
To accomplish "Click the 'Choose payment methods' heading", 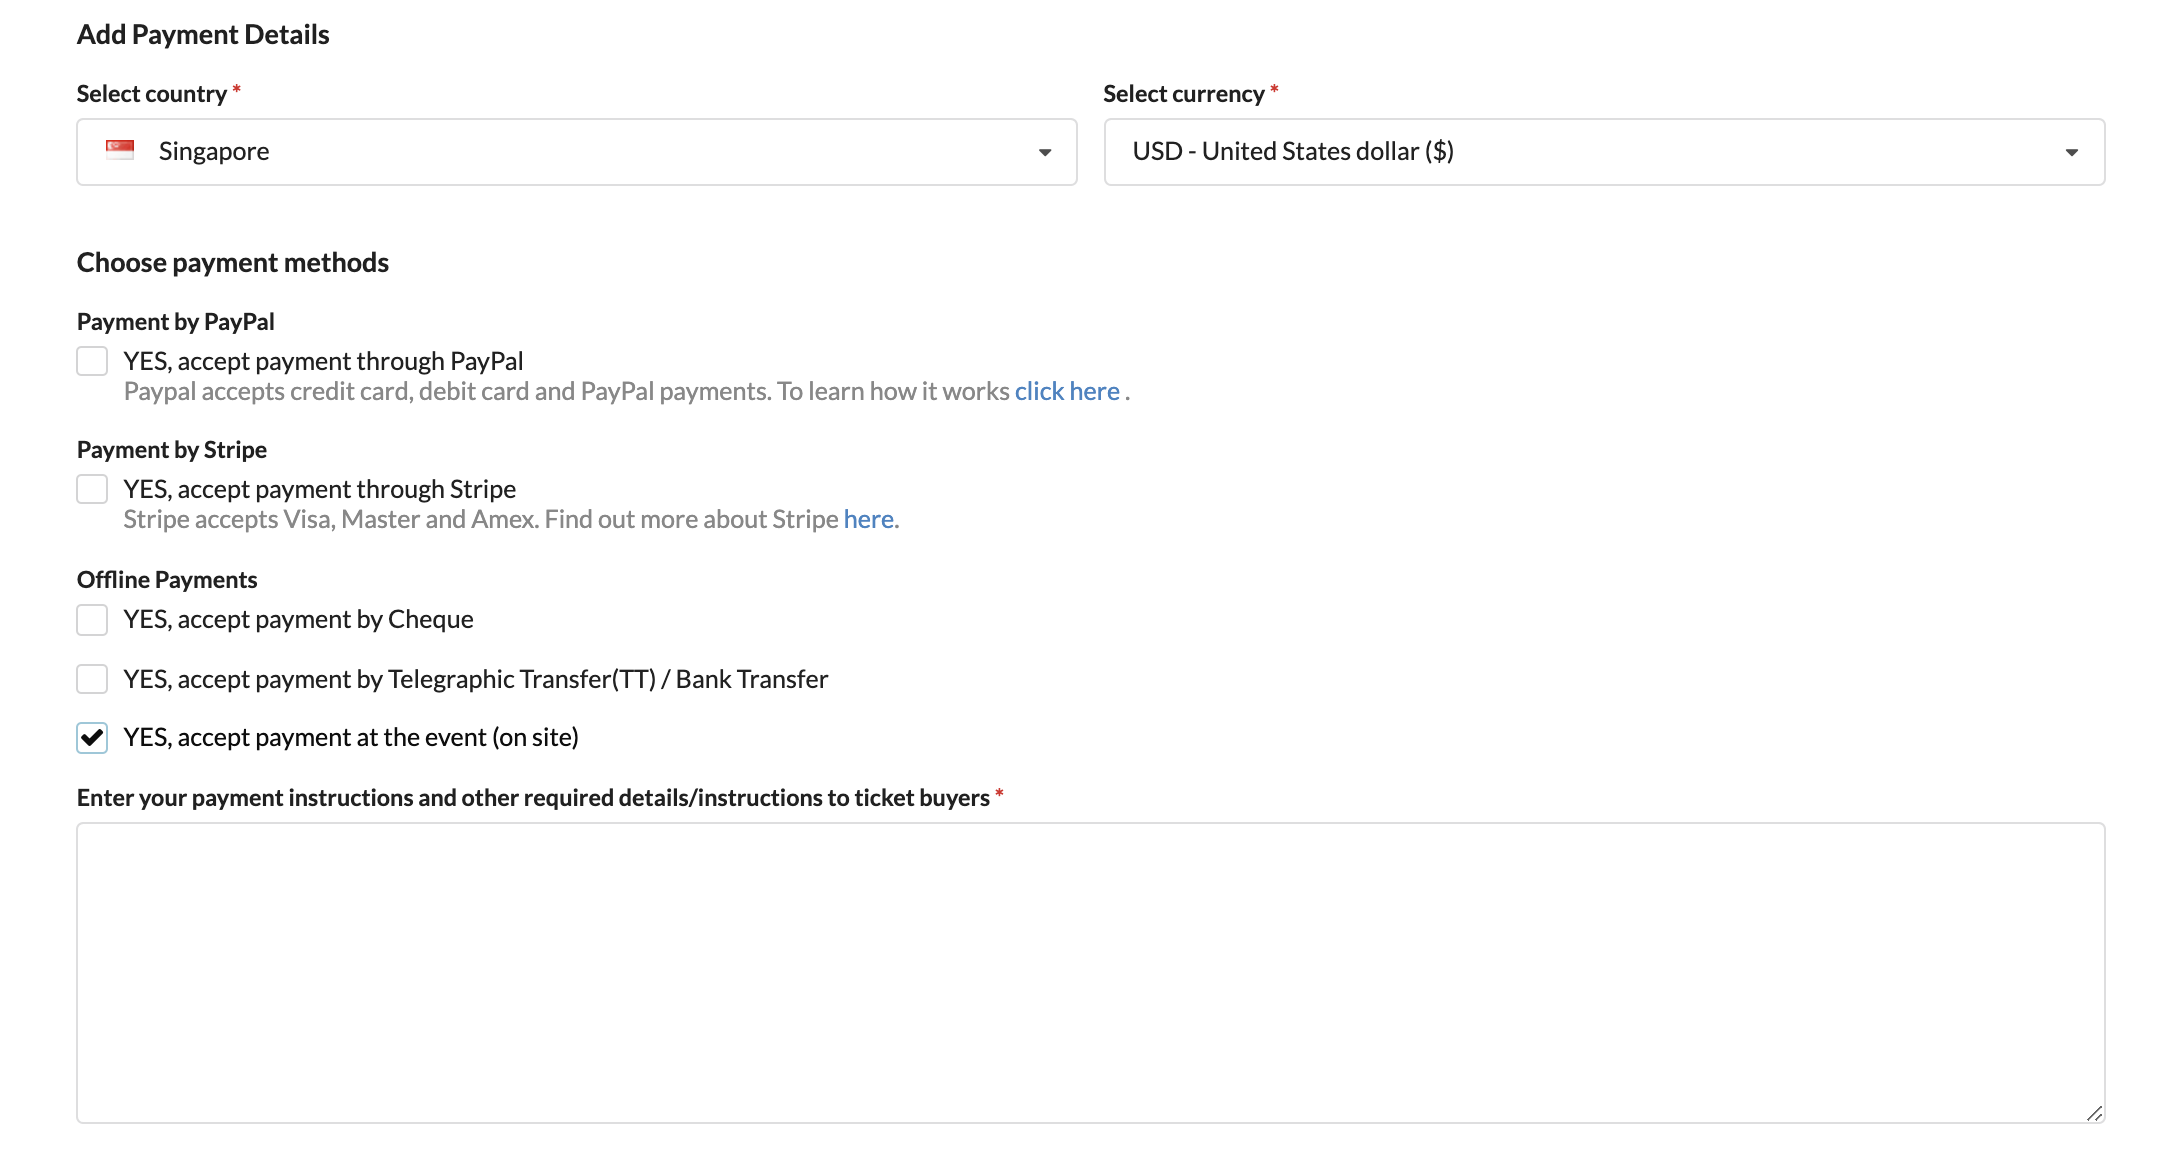I will pyautogui.click(x=233, y=262).
